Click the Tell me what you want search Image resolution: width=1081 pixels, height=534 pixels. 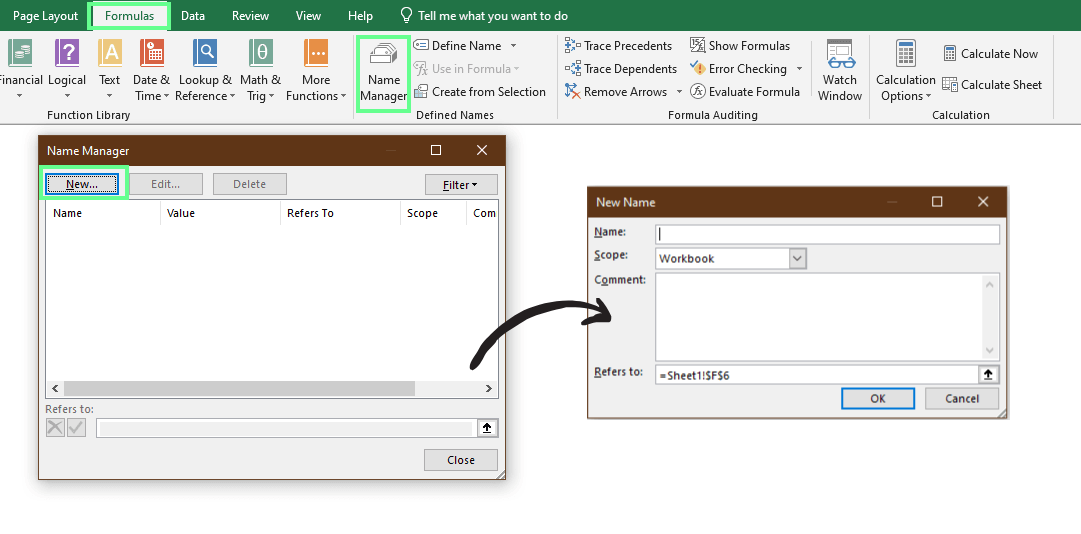(485, 16)
